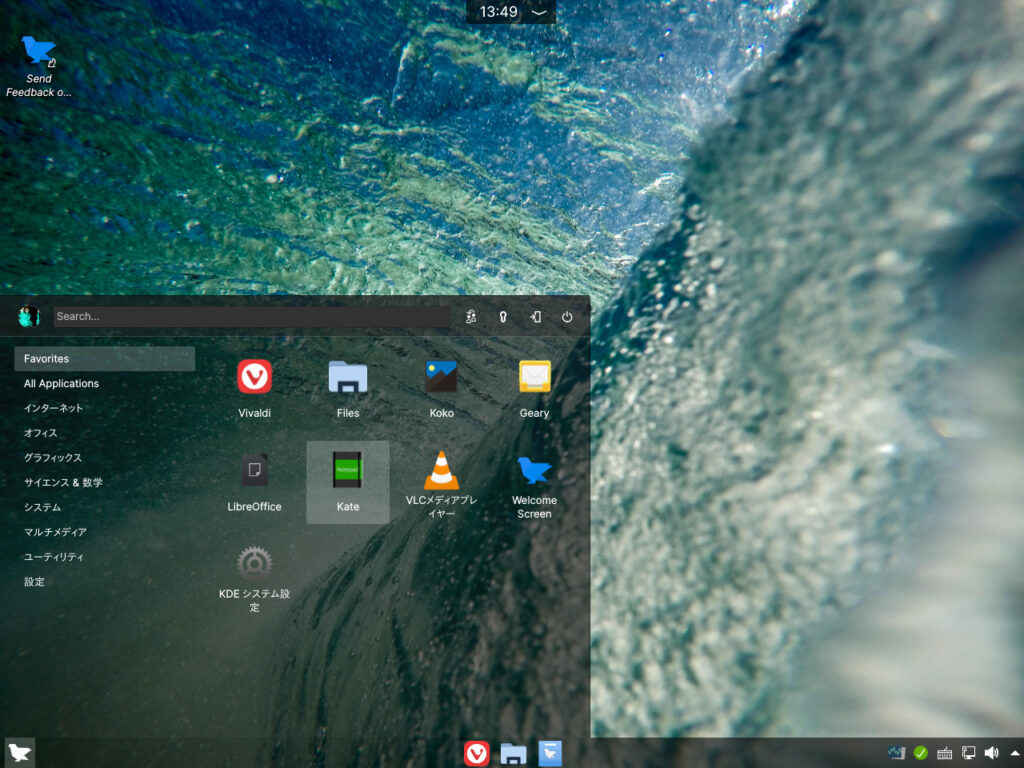Click the green update status tray icon
The width and height of the screenshot is (1024, 768).
(920, 752)
